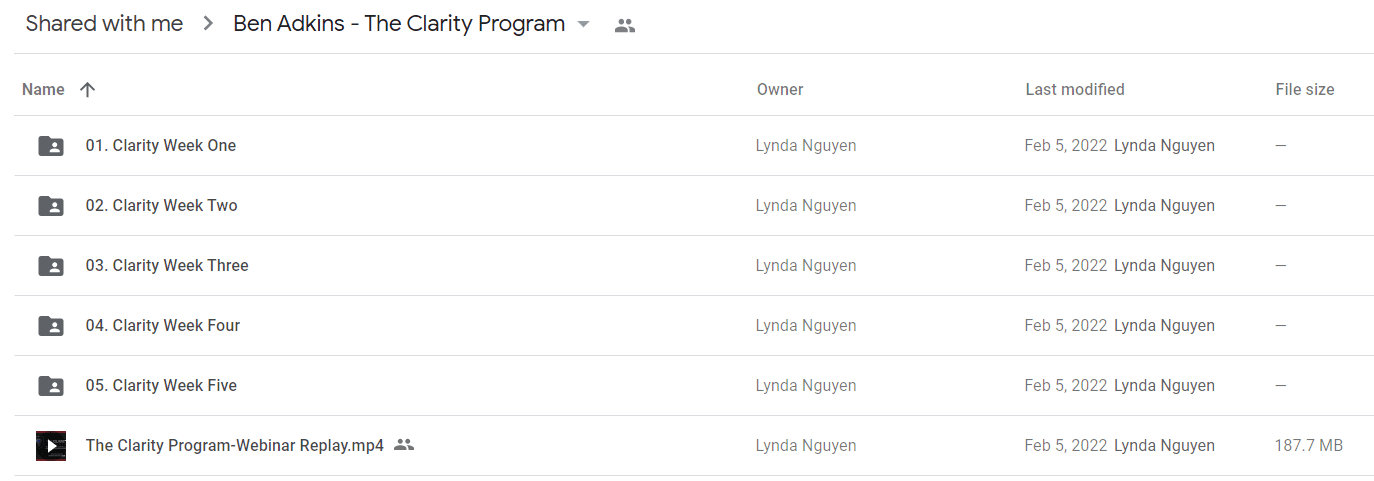The width and height of the screenshot is (1374, 481).
Task: Expand the Ben Adkins folder dropdown arrow
Action: pyautogui.click(x=584, y=25)
